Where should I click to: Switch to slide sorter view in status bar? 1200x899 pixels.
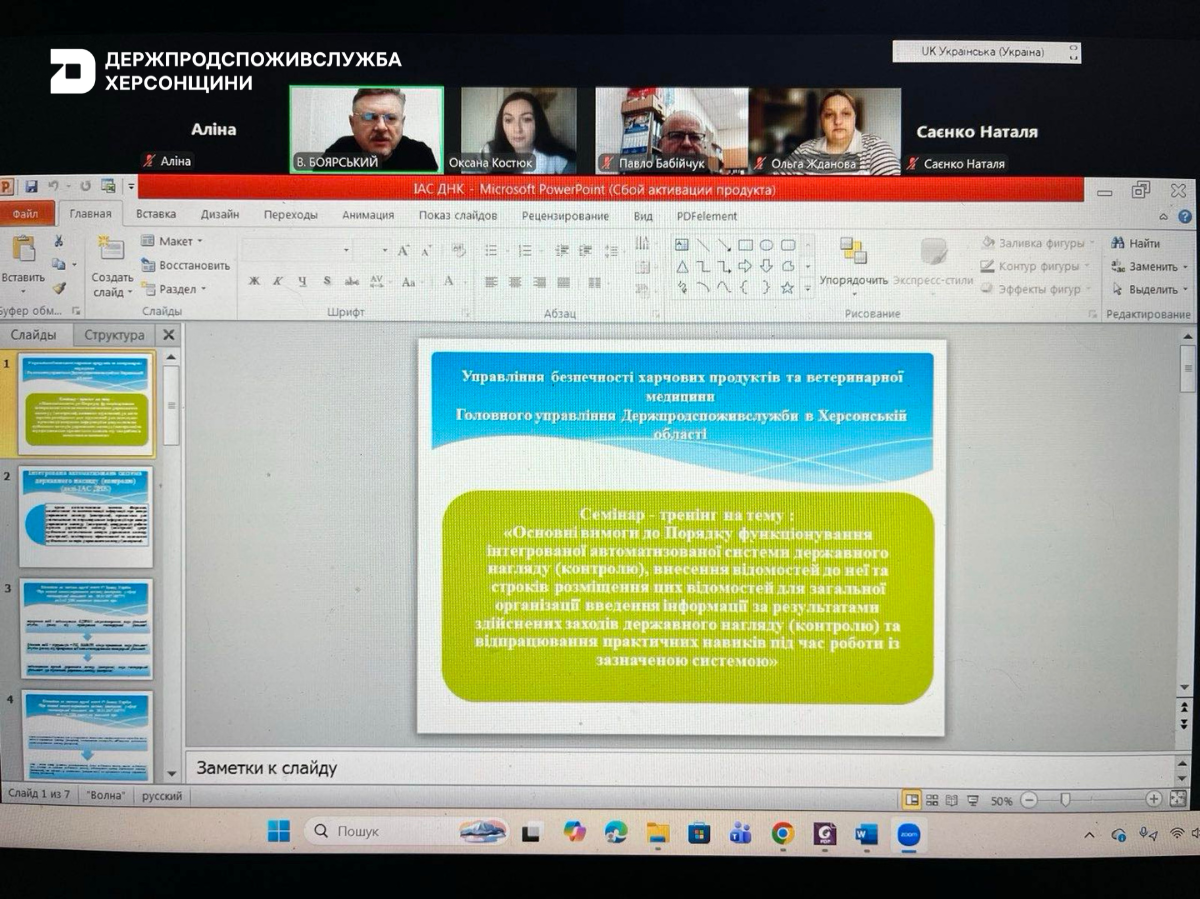click(x=932, y=800)
